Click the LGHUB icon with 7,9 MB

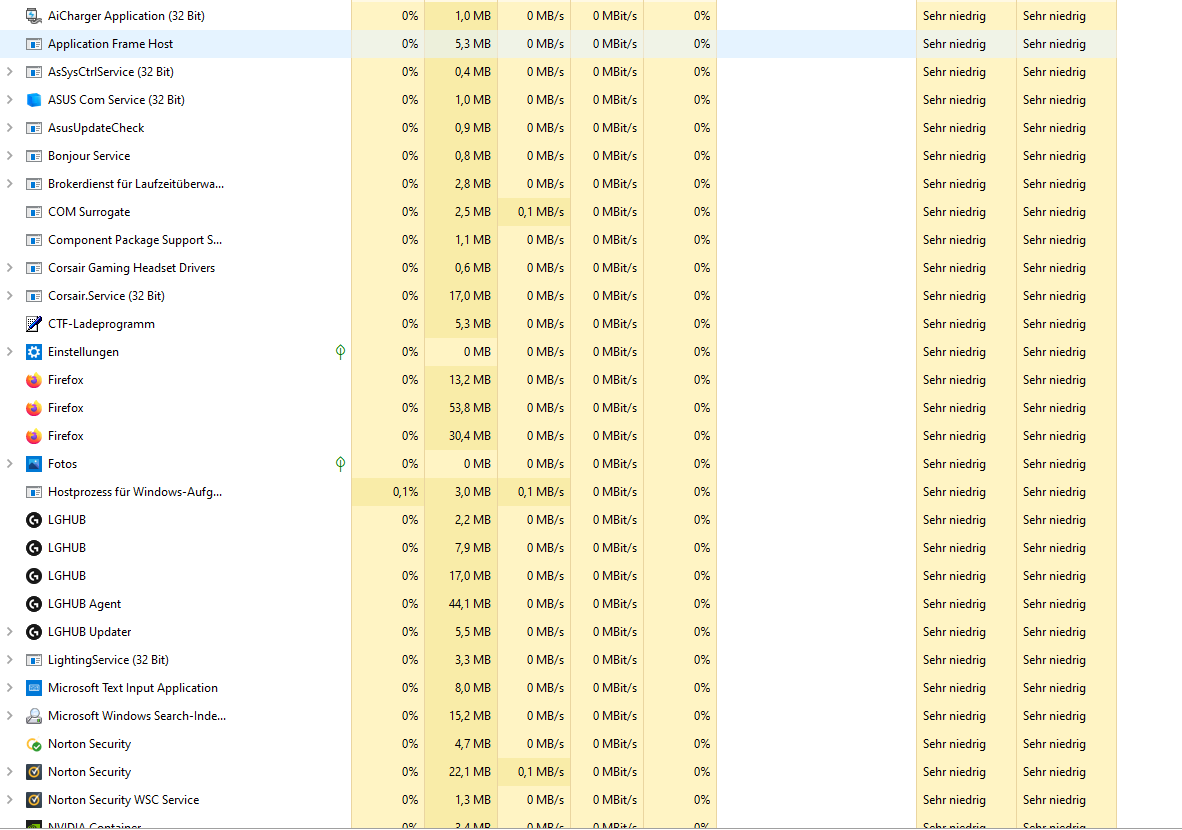point(33,548)
